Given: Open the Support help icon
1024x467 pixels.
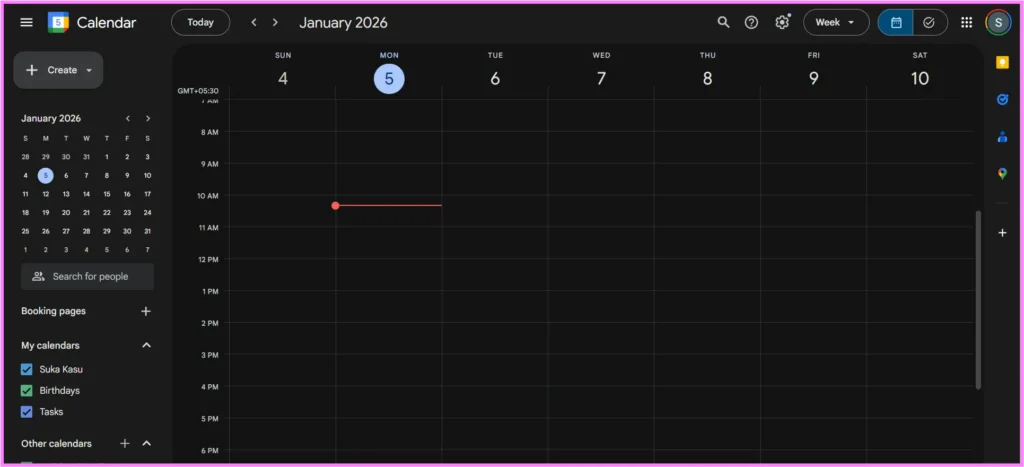Looking at the screenshot, I should pyautogui.click(x=751, y=22).
